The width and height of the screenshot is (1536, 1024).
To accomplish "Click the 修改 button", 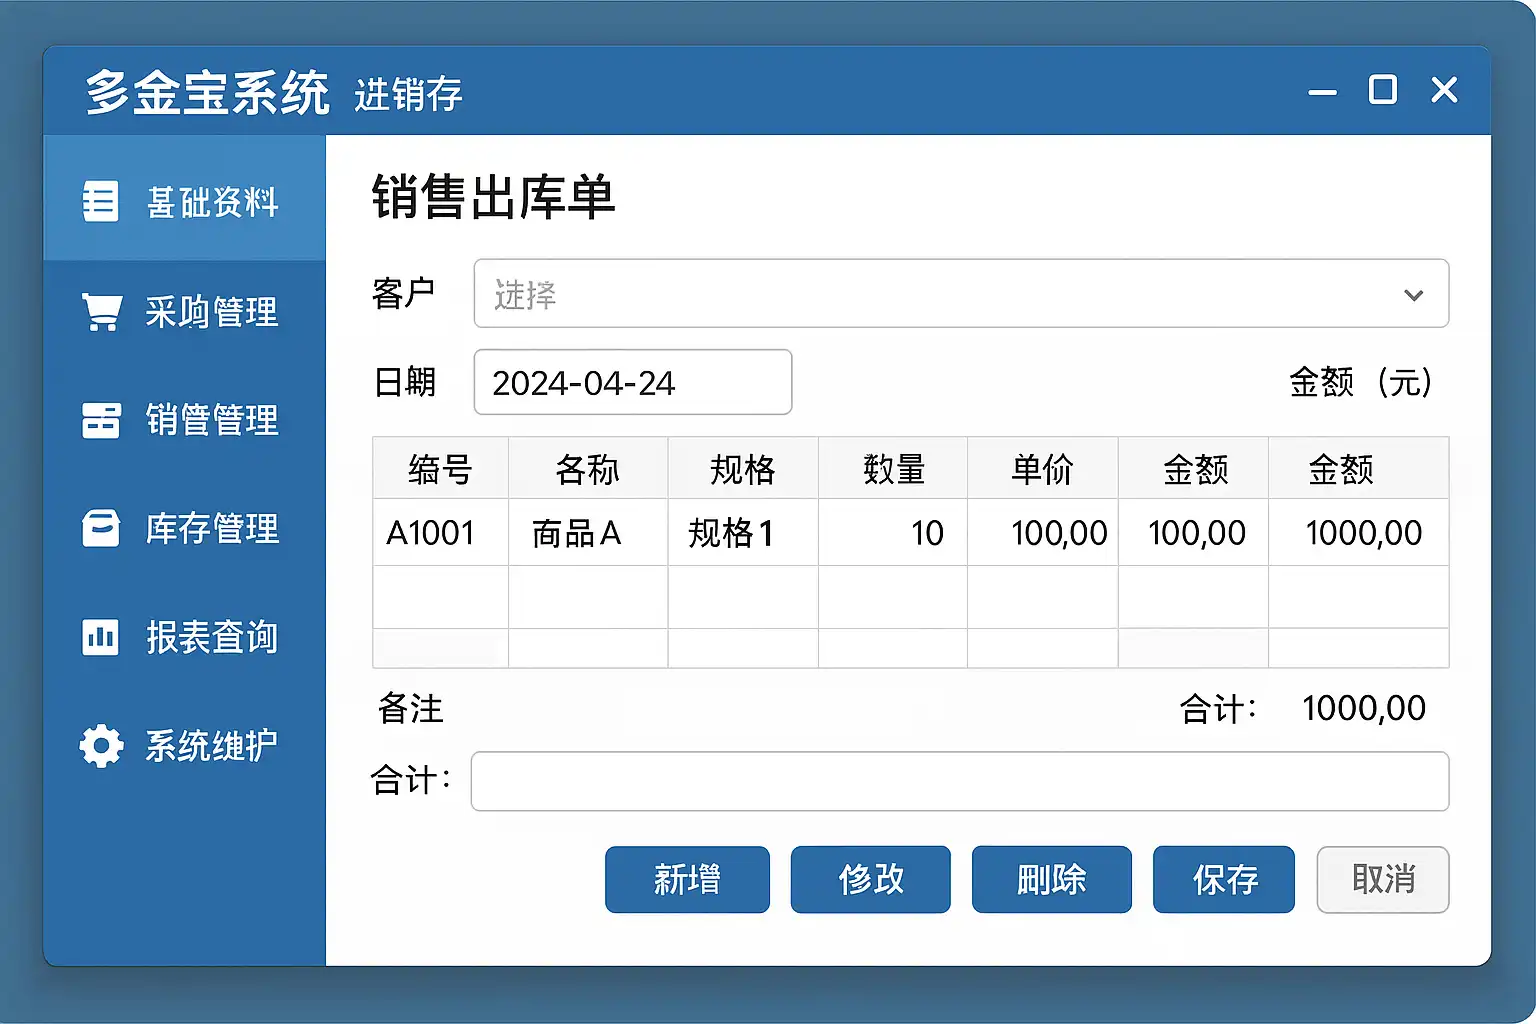I will tap(871, 879).
